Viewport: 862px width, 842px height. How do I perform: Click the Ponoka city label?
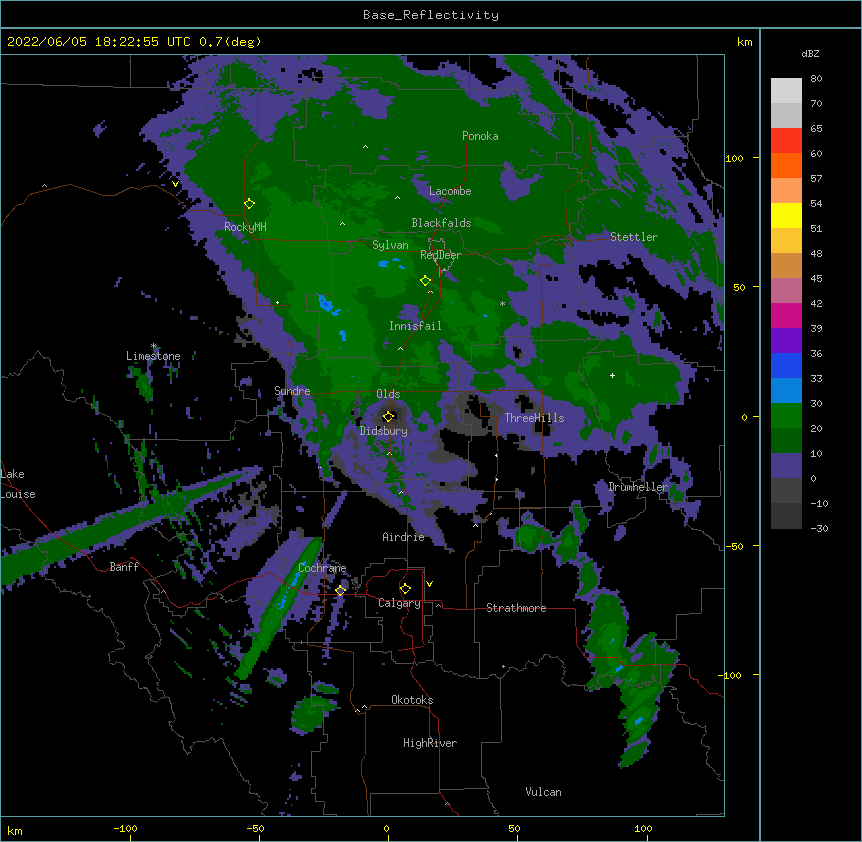(x=480, y=136)
